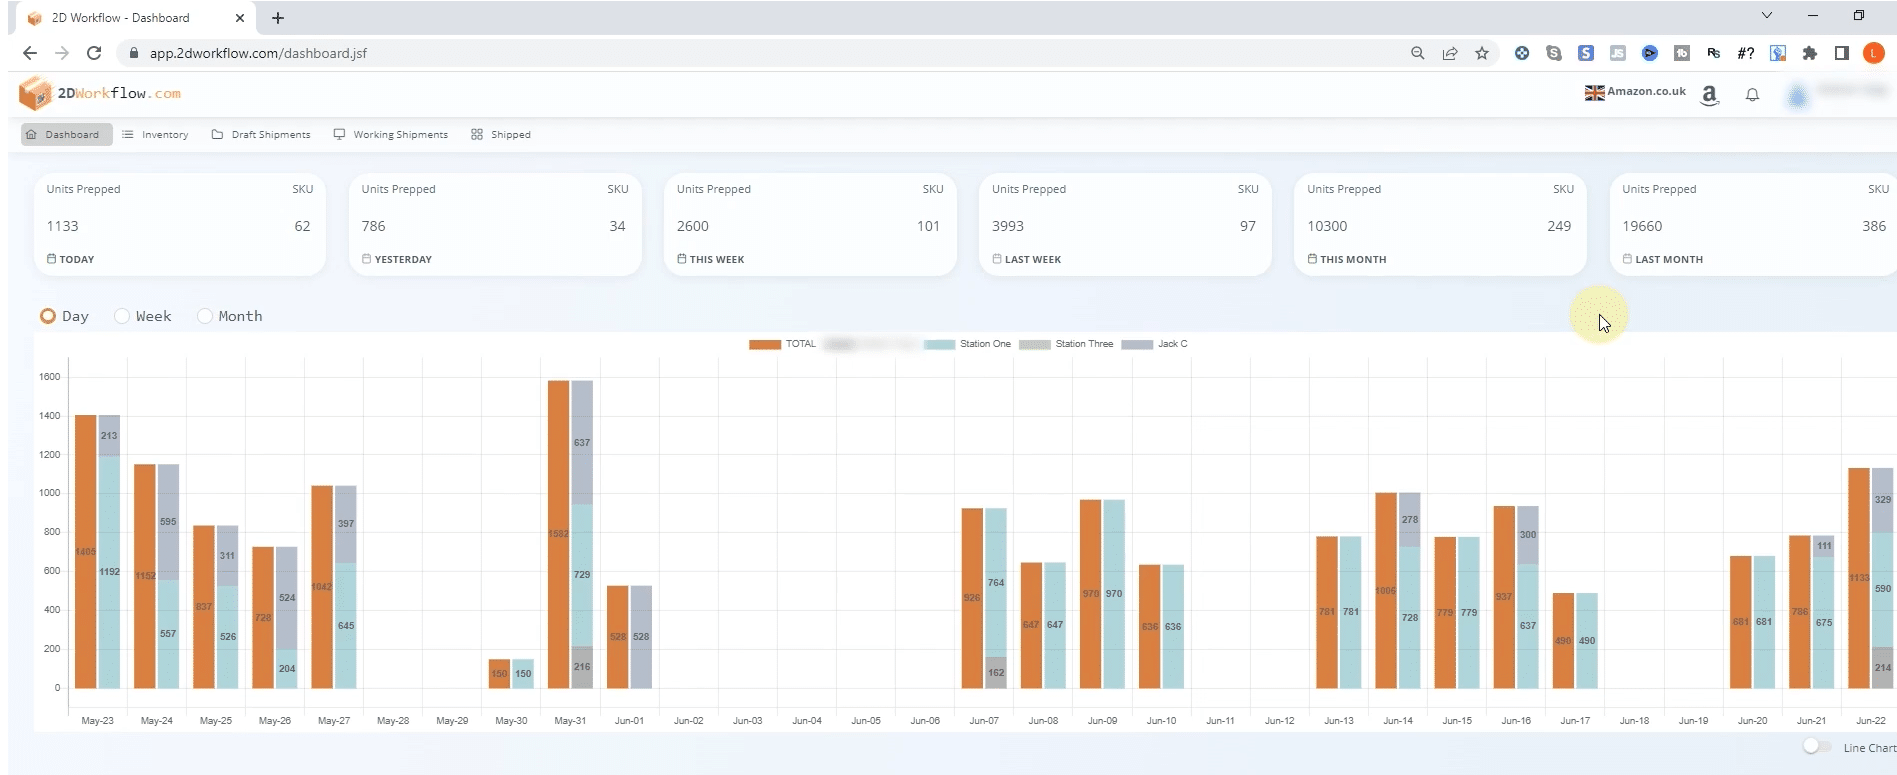
Task: Select the Week radio button
Action: 122,316
